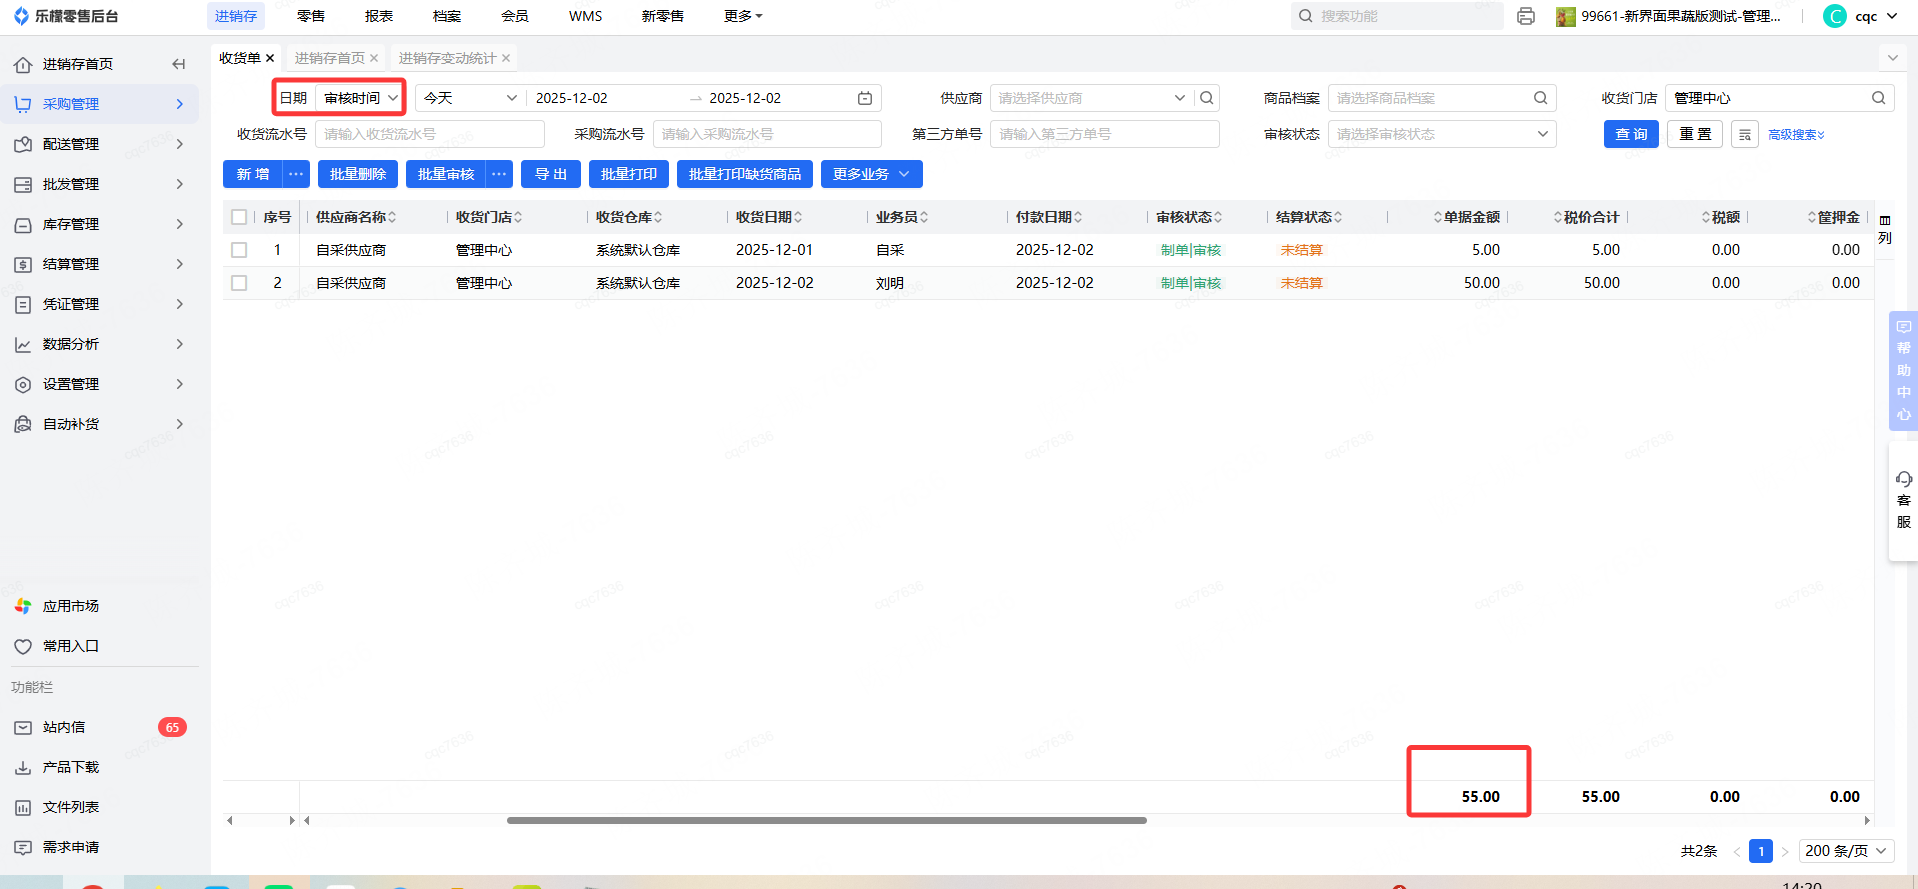Open 应用市场 in sidebar
1918x889 pixels.
tap(71, 606)
